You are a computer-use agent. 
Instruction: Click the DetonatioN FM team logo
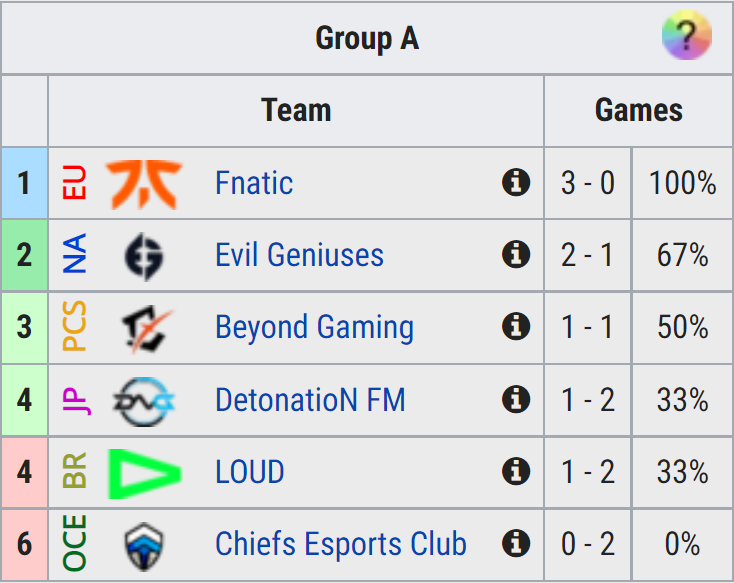tap(144, 401)
